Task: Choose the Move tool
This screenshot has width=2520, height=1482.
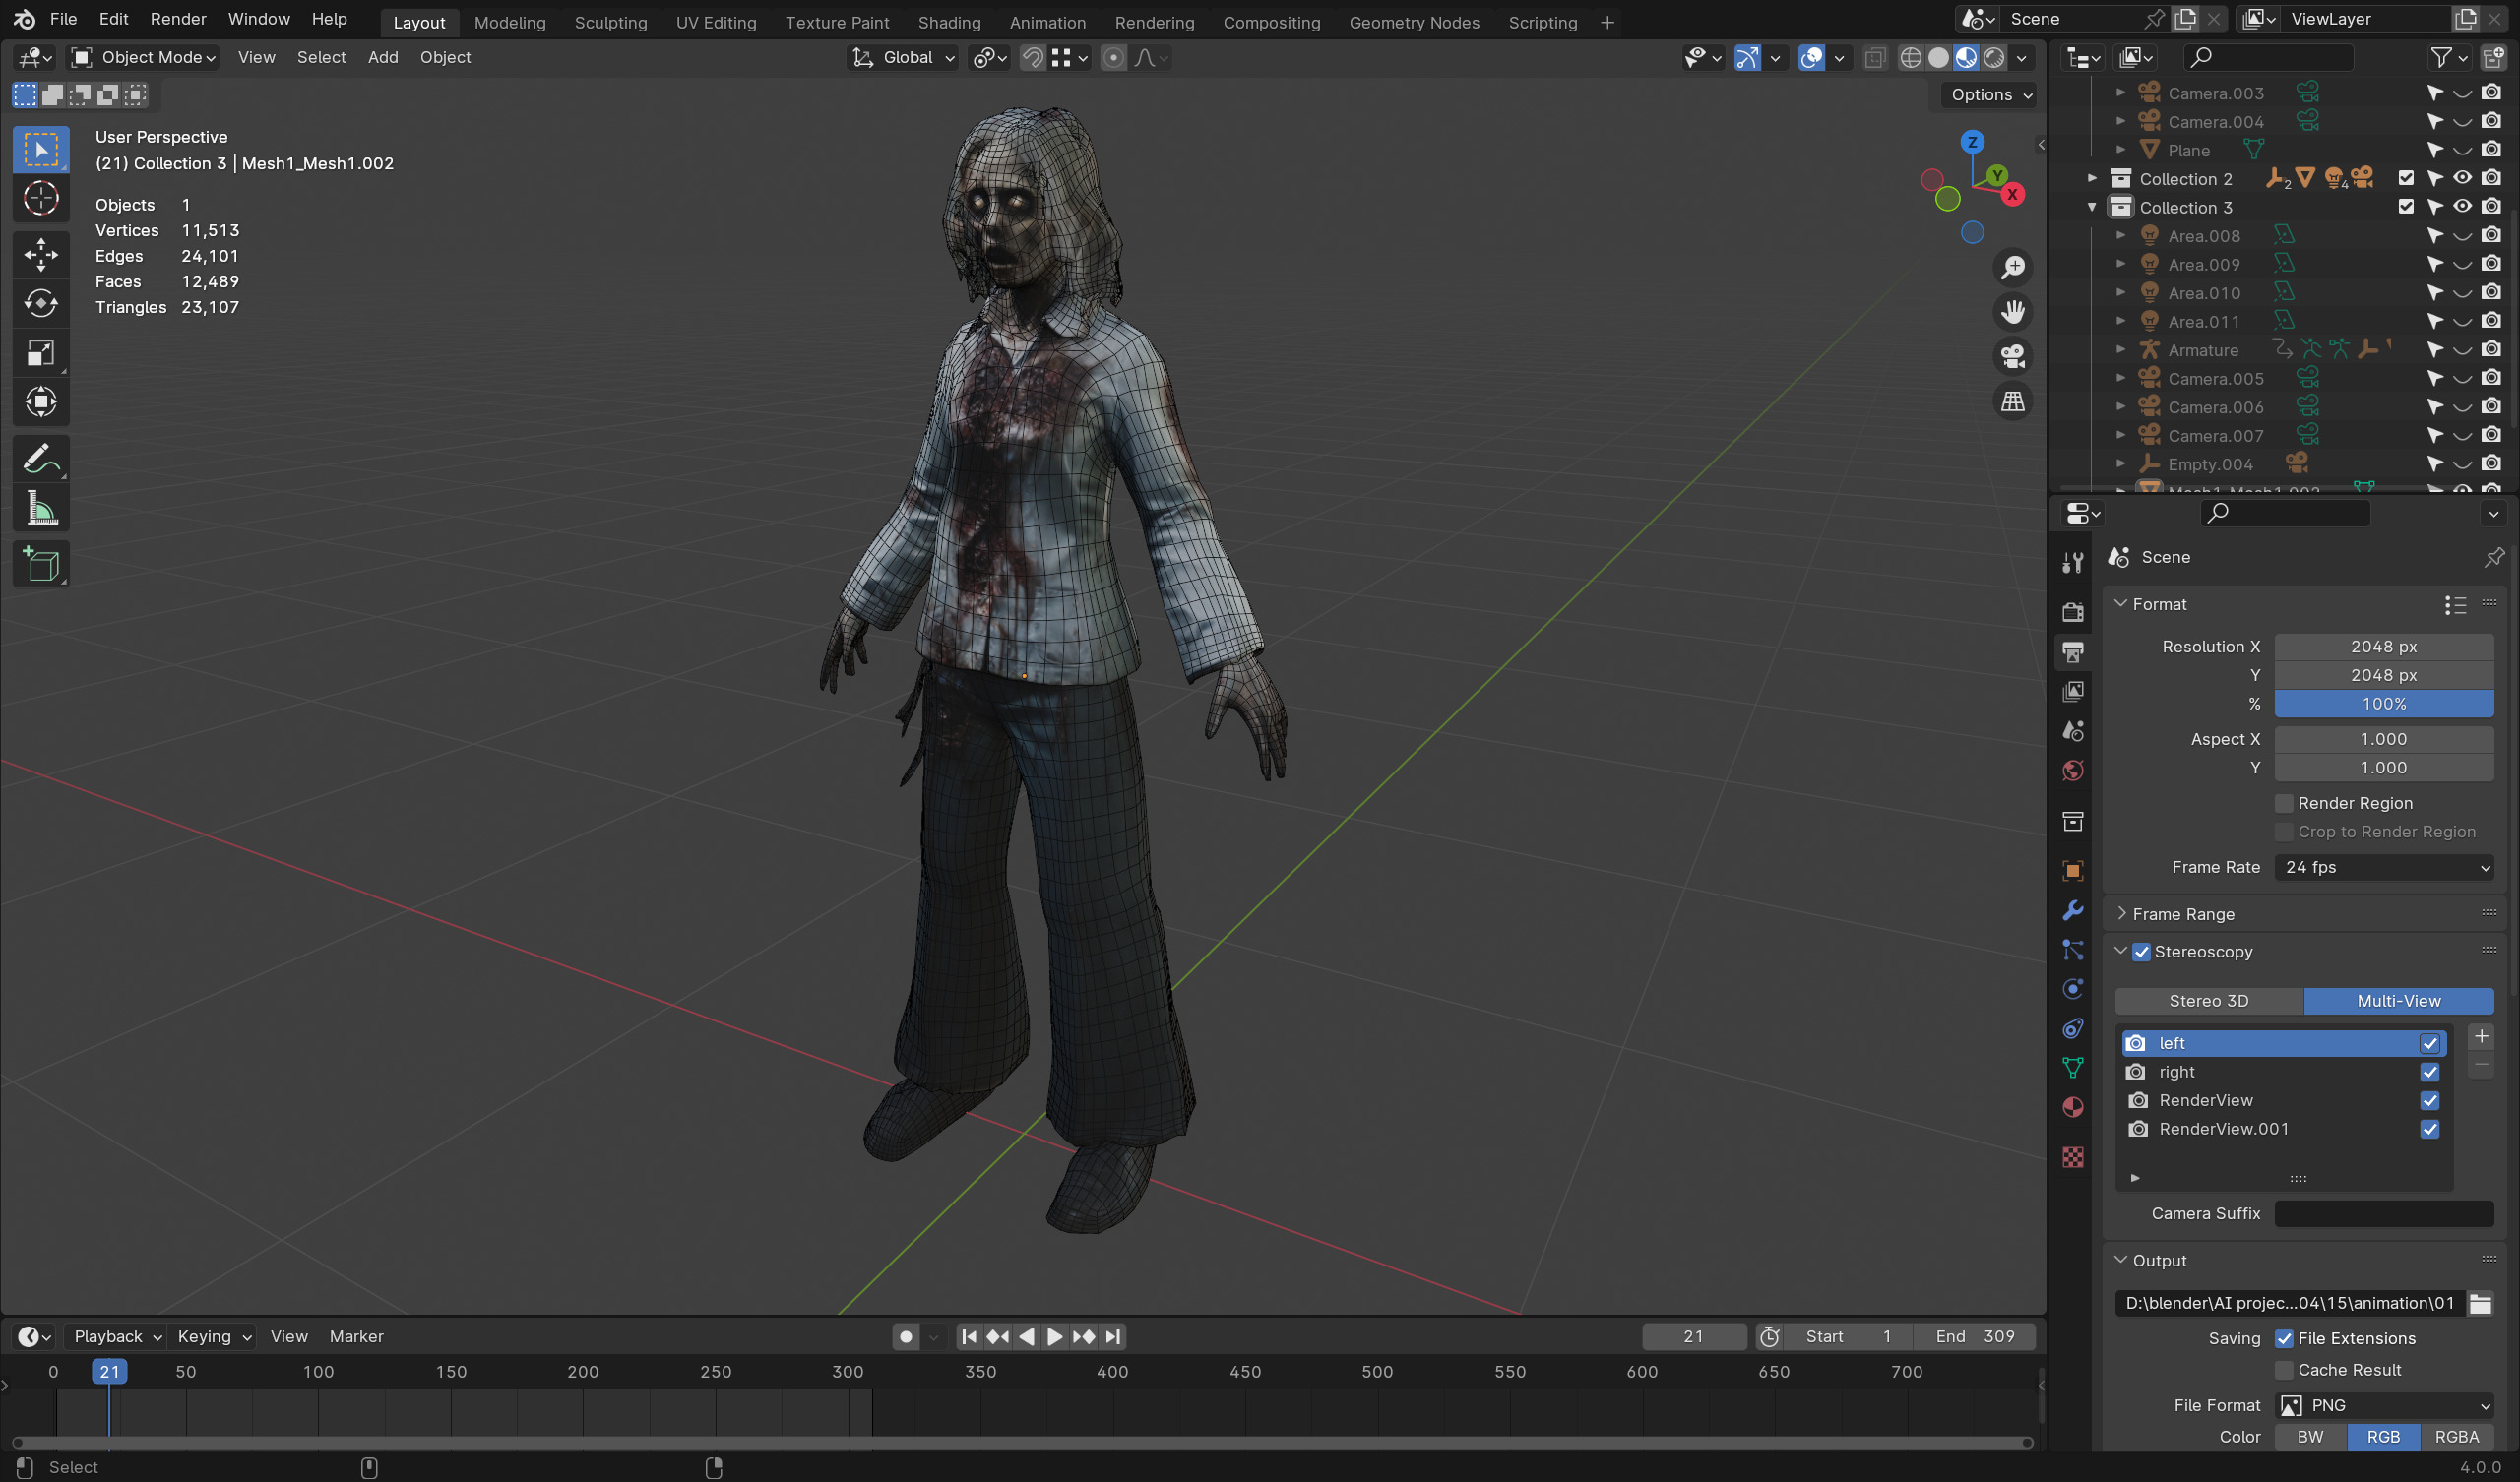Action: (x=41, y=254)
